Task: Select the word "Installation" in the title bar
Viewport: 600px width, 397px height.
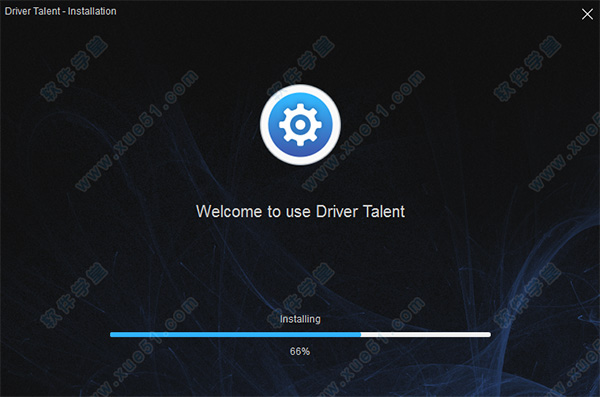Action: (x=92, y=11)
